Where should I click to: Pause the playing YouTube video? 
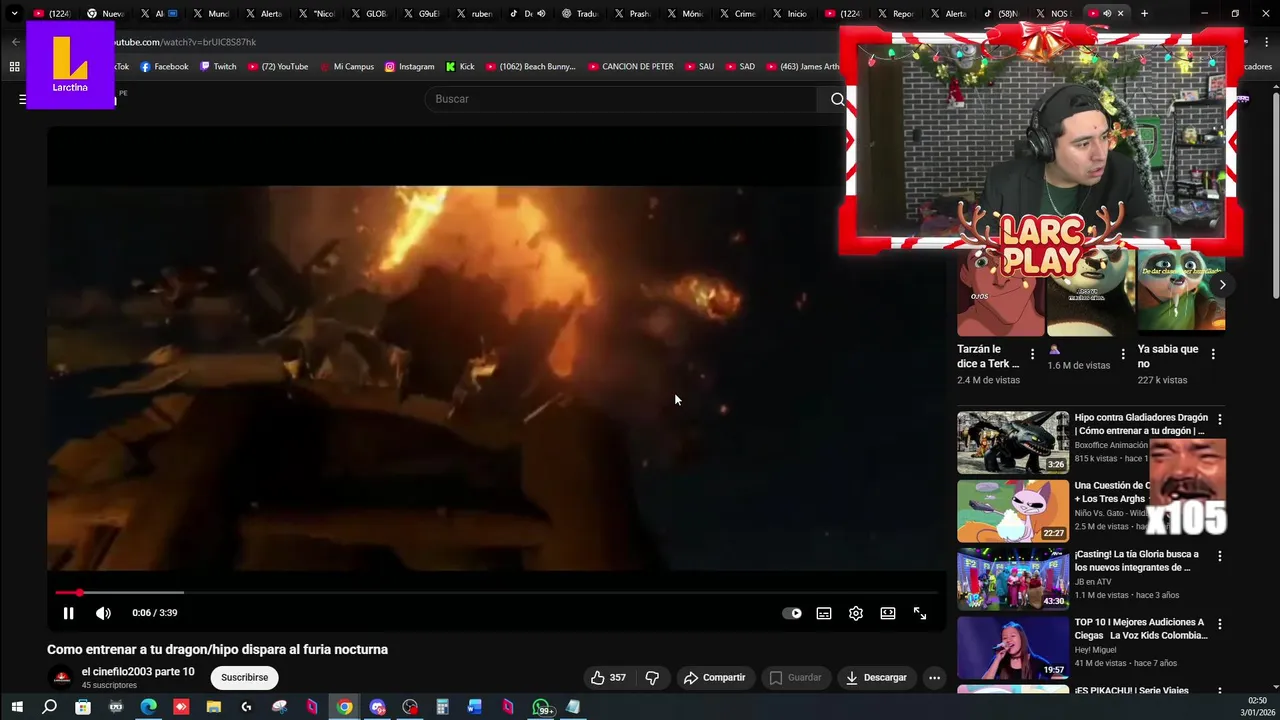point(68,613)
